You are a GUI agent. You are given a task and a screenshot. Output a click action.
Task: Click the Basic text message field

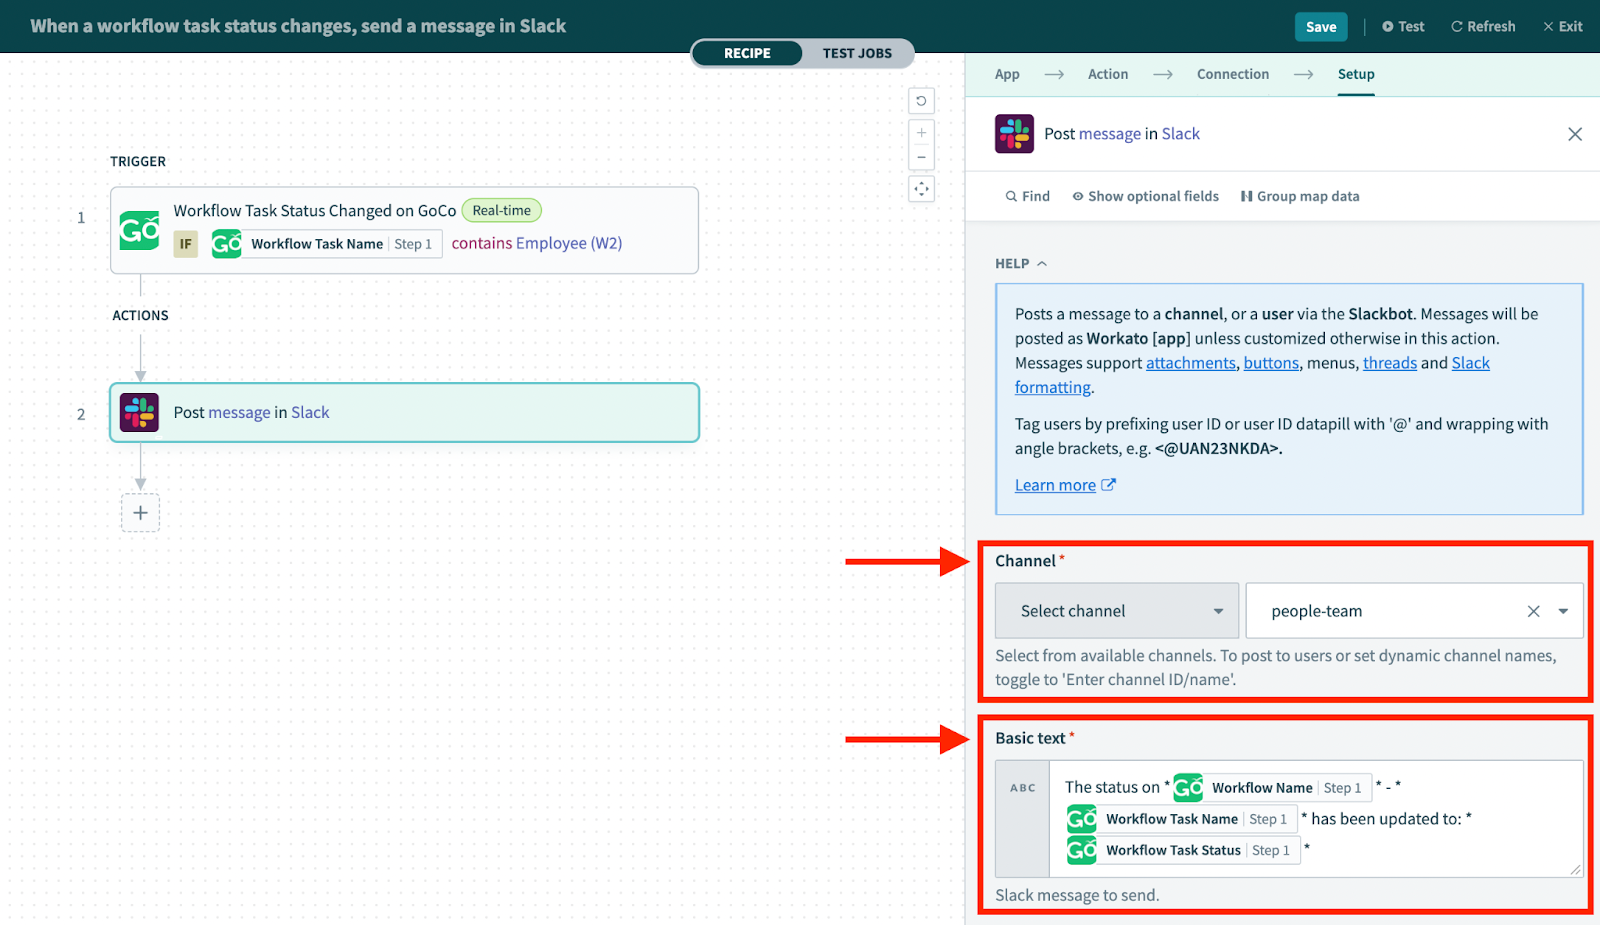pos(1316,819)
